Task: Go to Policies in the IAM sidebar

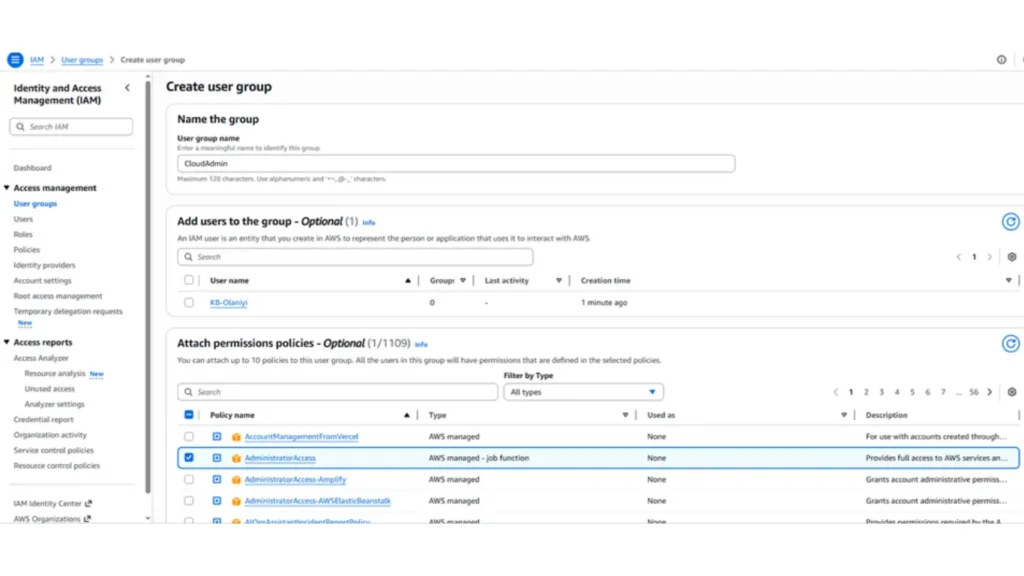Action: [x=27, y=250]
